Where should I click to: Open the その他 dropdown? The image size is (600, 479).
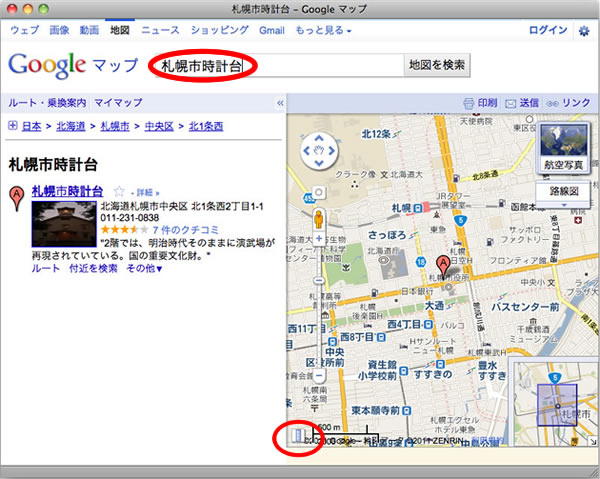[x=144, y=269]
